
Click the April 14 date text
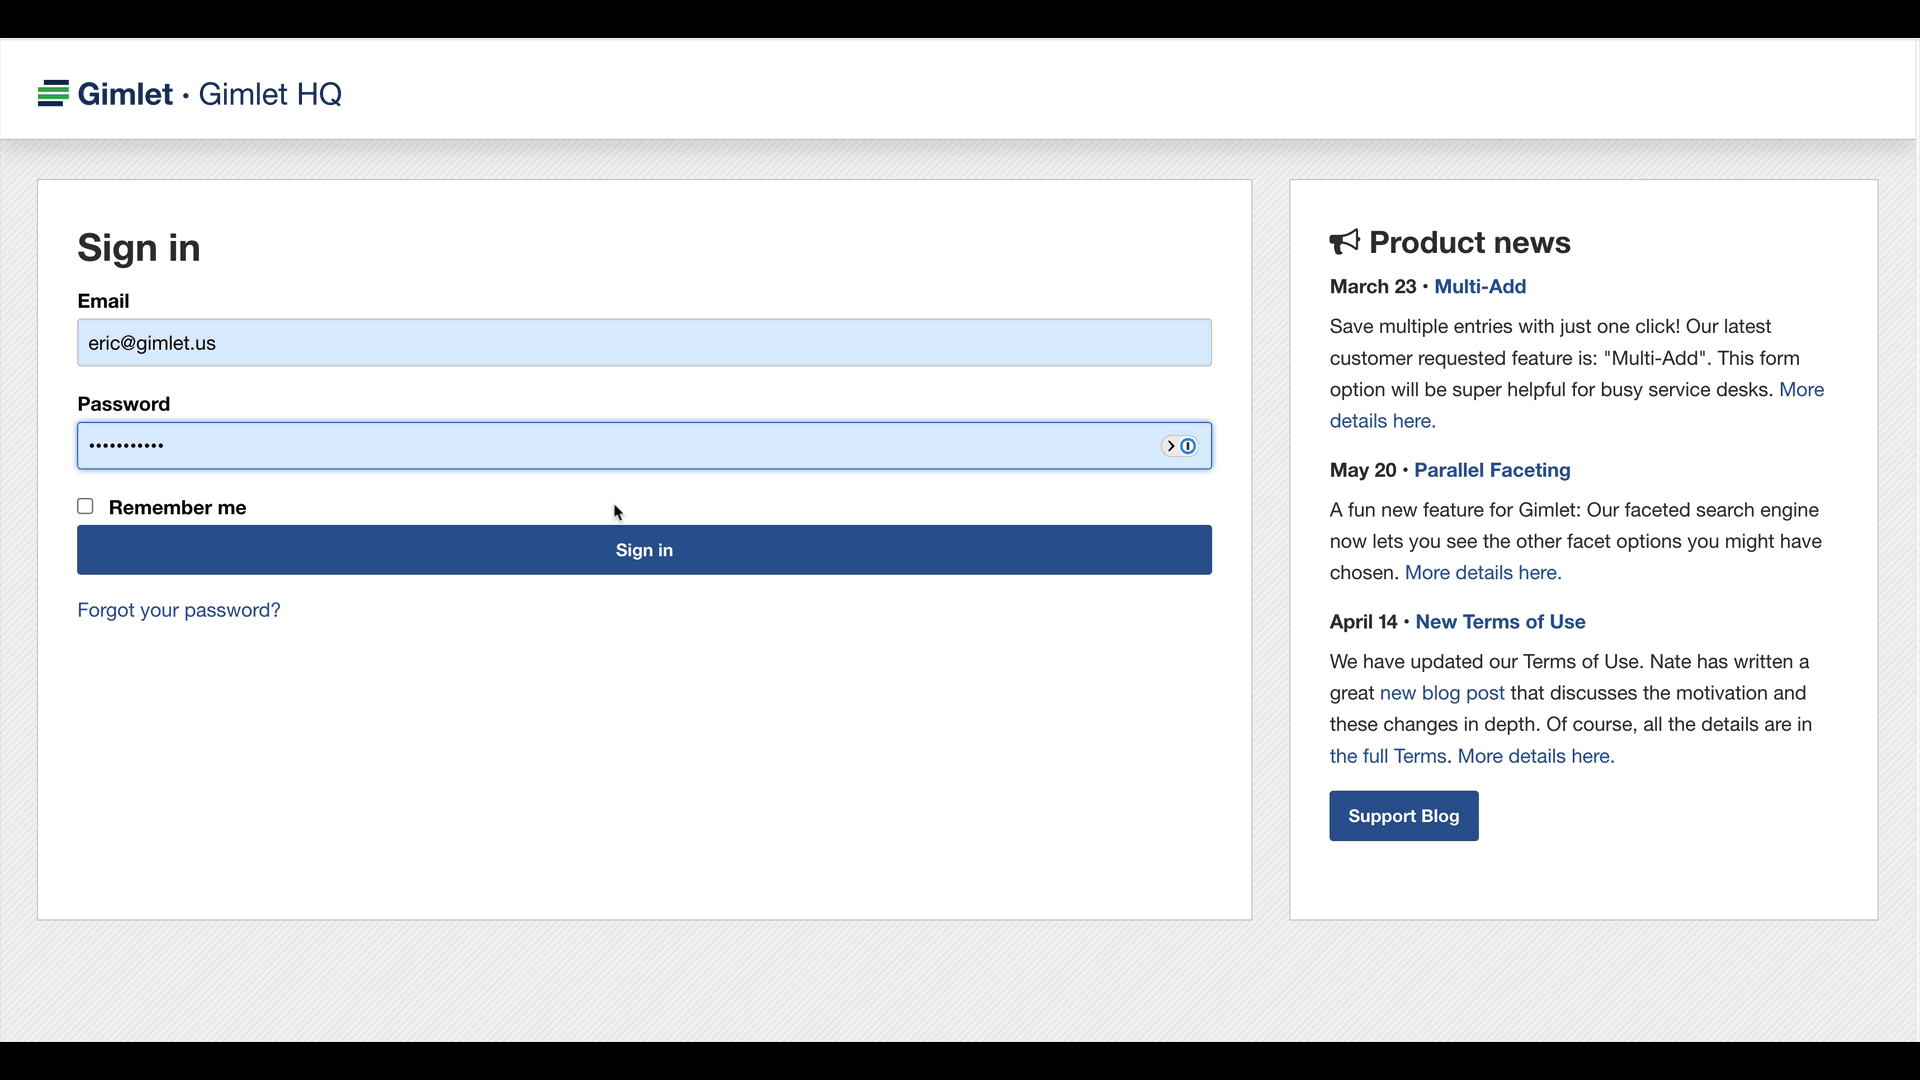(1364, 622)
